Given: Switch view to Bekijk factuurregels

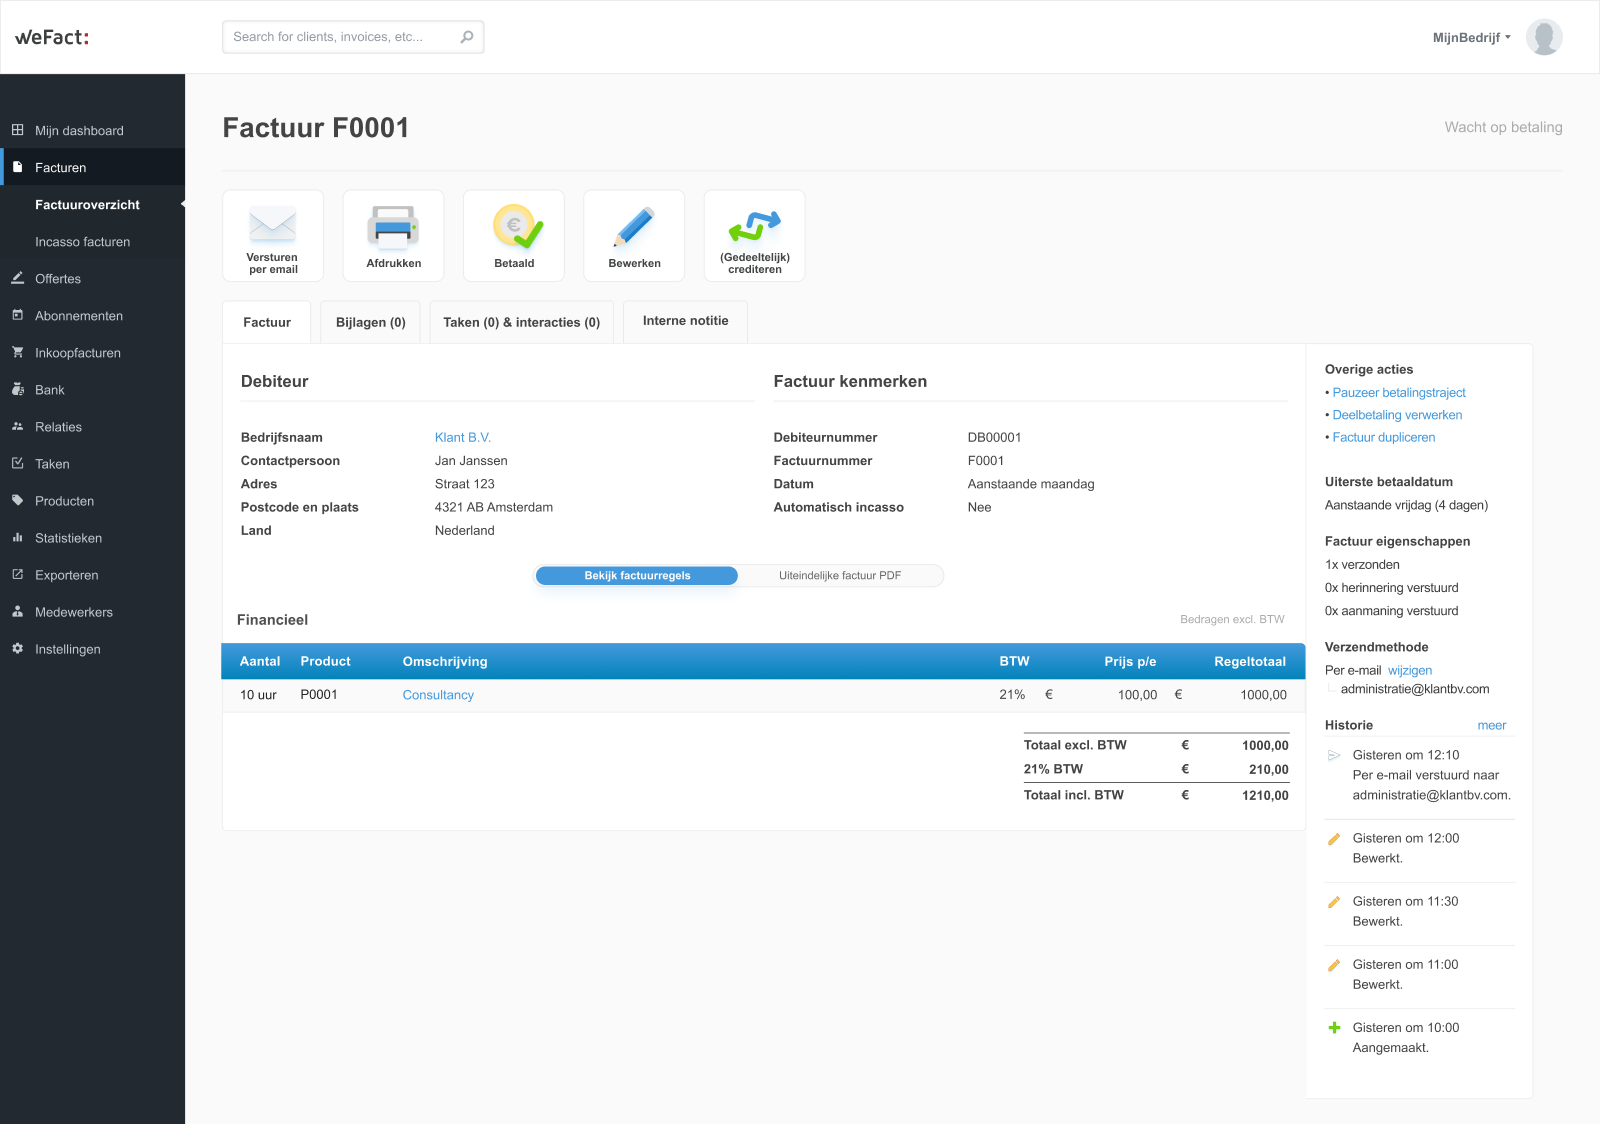Looking at the screenshot, I should (x=637, y=576).
